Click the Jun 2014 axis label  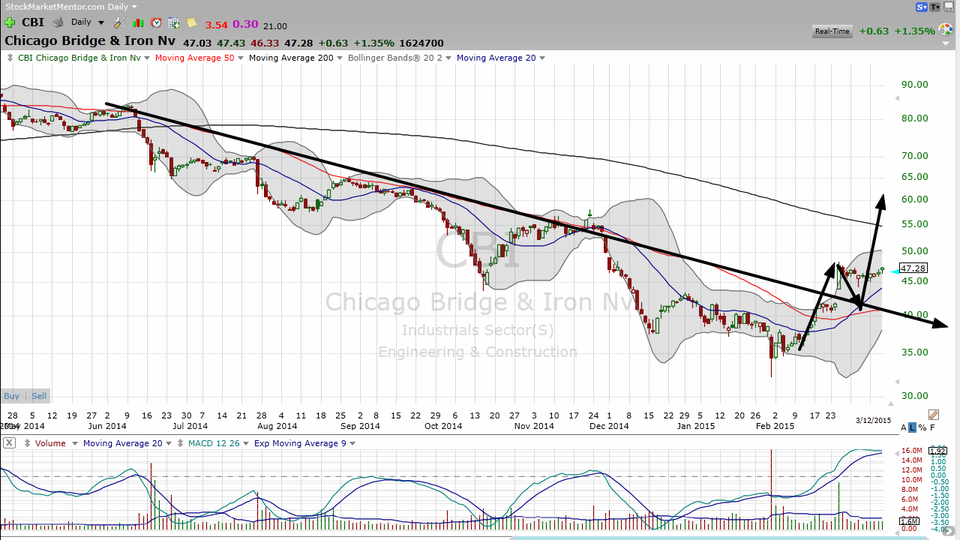pos(107,426)
